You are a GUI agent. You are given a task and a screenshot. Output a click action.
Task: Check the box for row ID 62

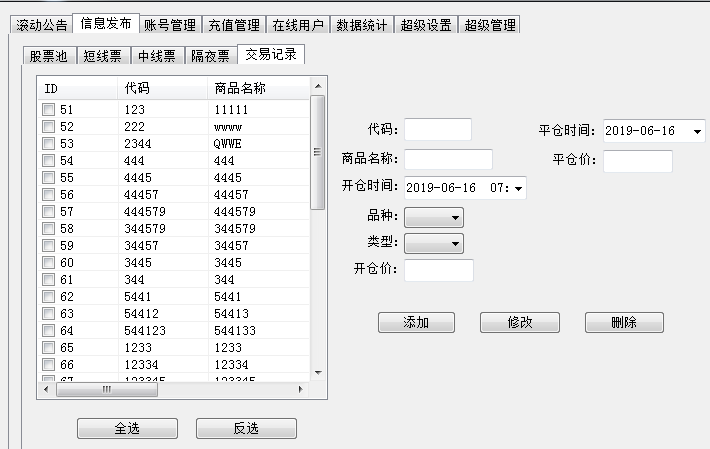pyautogui.click(x=48, y=296)
